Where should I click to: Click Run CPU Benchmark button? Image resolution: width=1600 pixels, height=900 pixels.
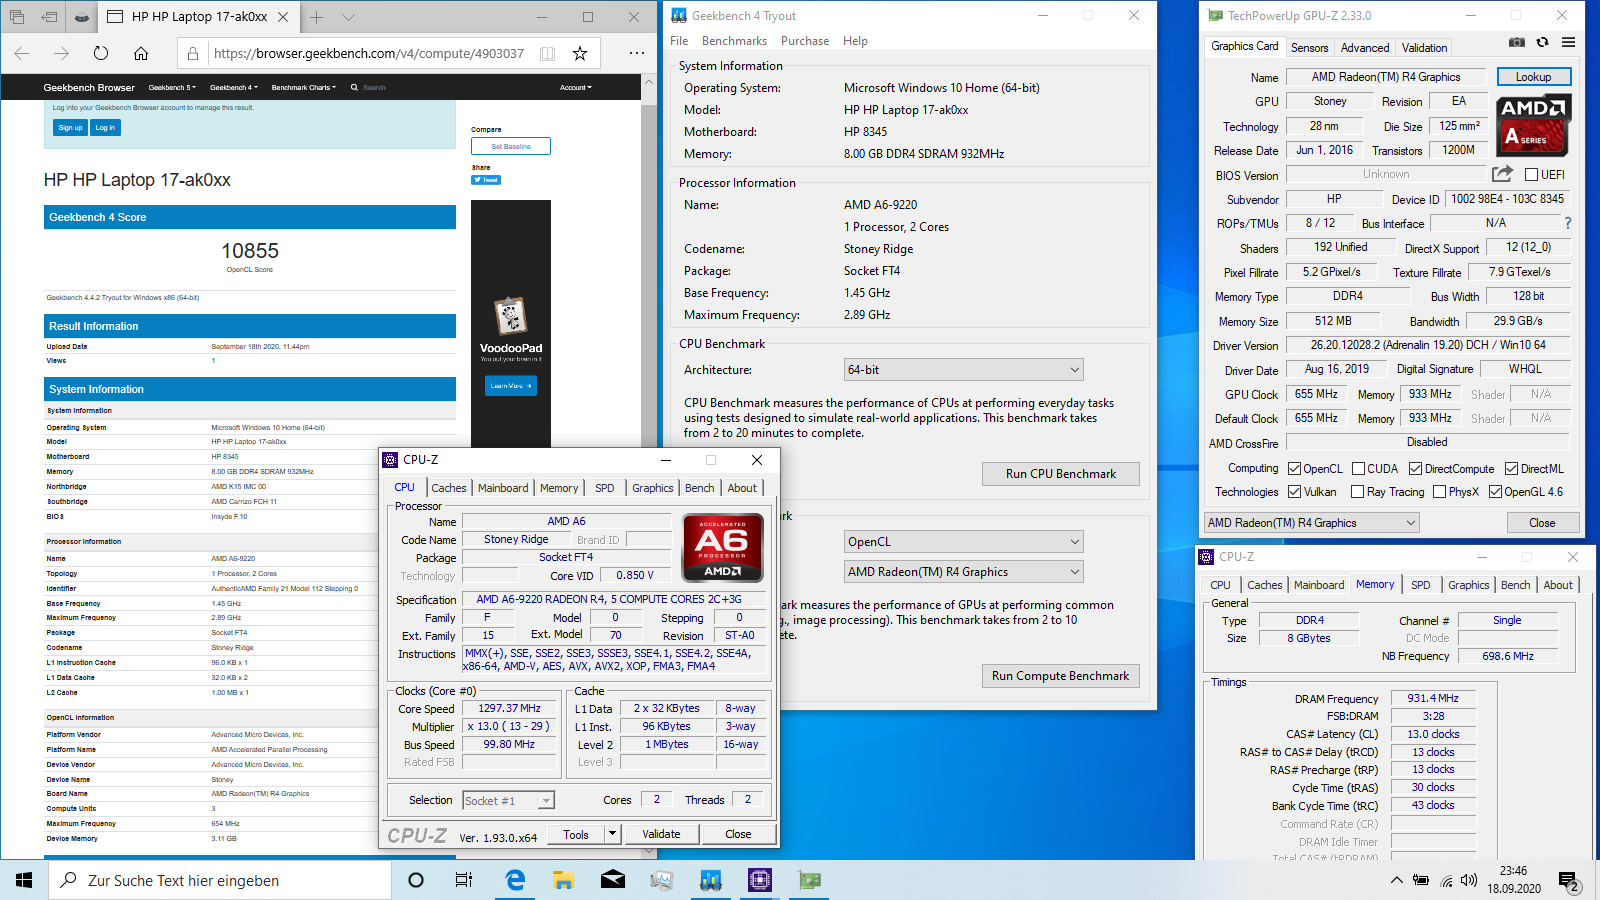1060,474
